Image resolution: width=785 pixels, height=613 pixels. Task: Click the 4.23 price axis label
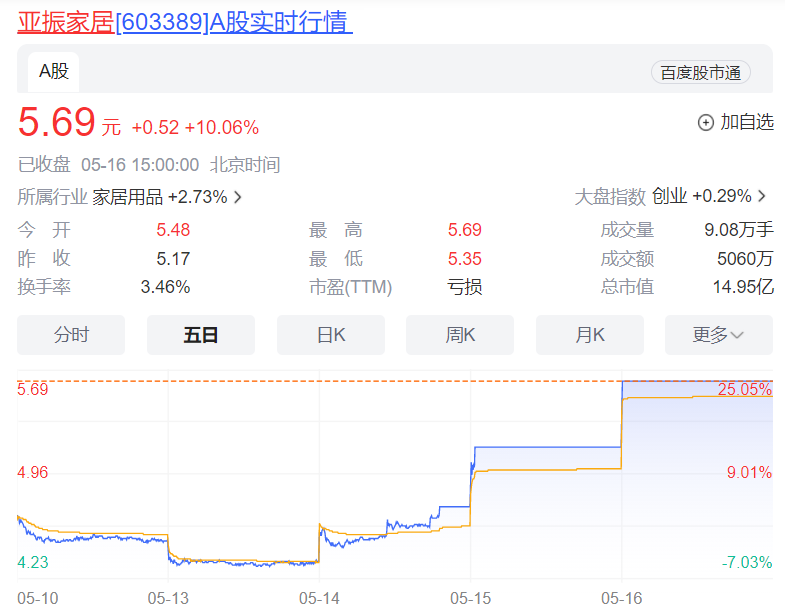[33, 562]
